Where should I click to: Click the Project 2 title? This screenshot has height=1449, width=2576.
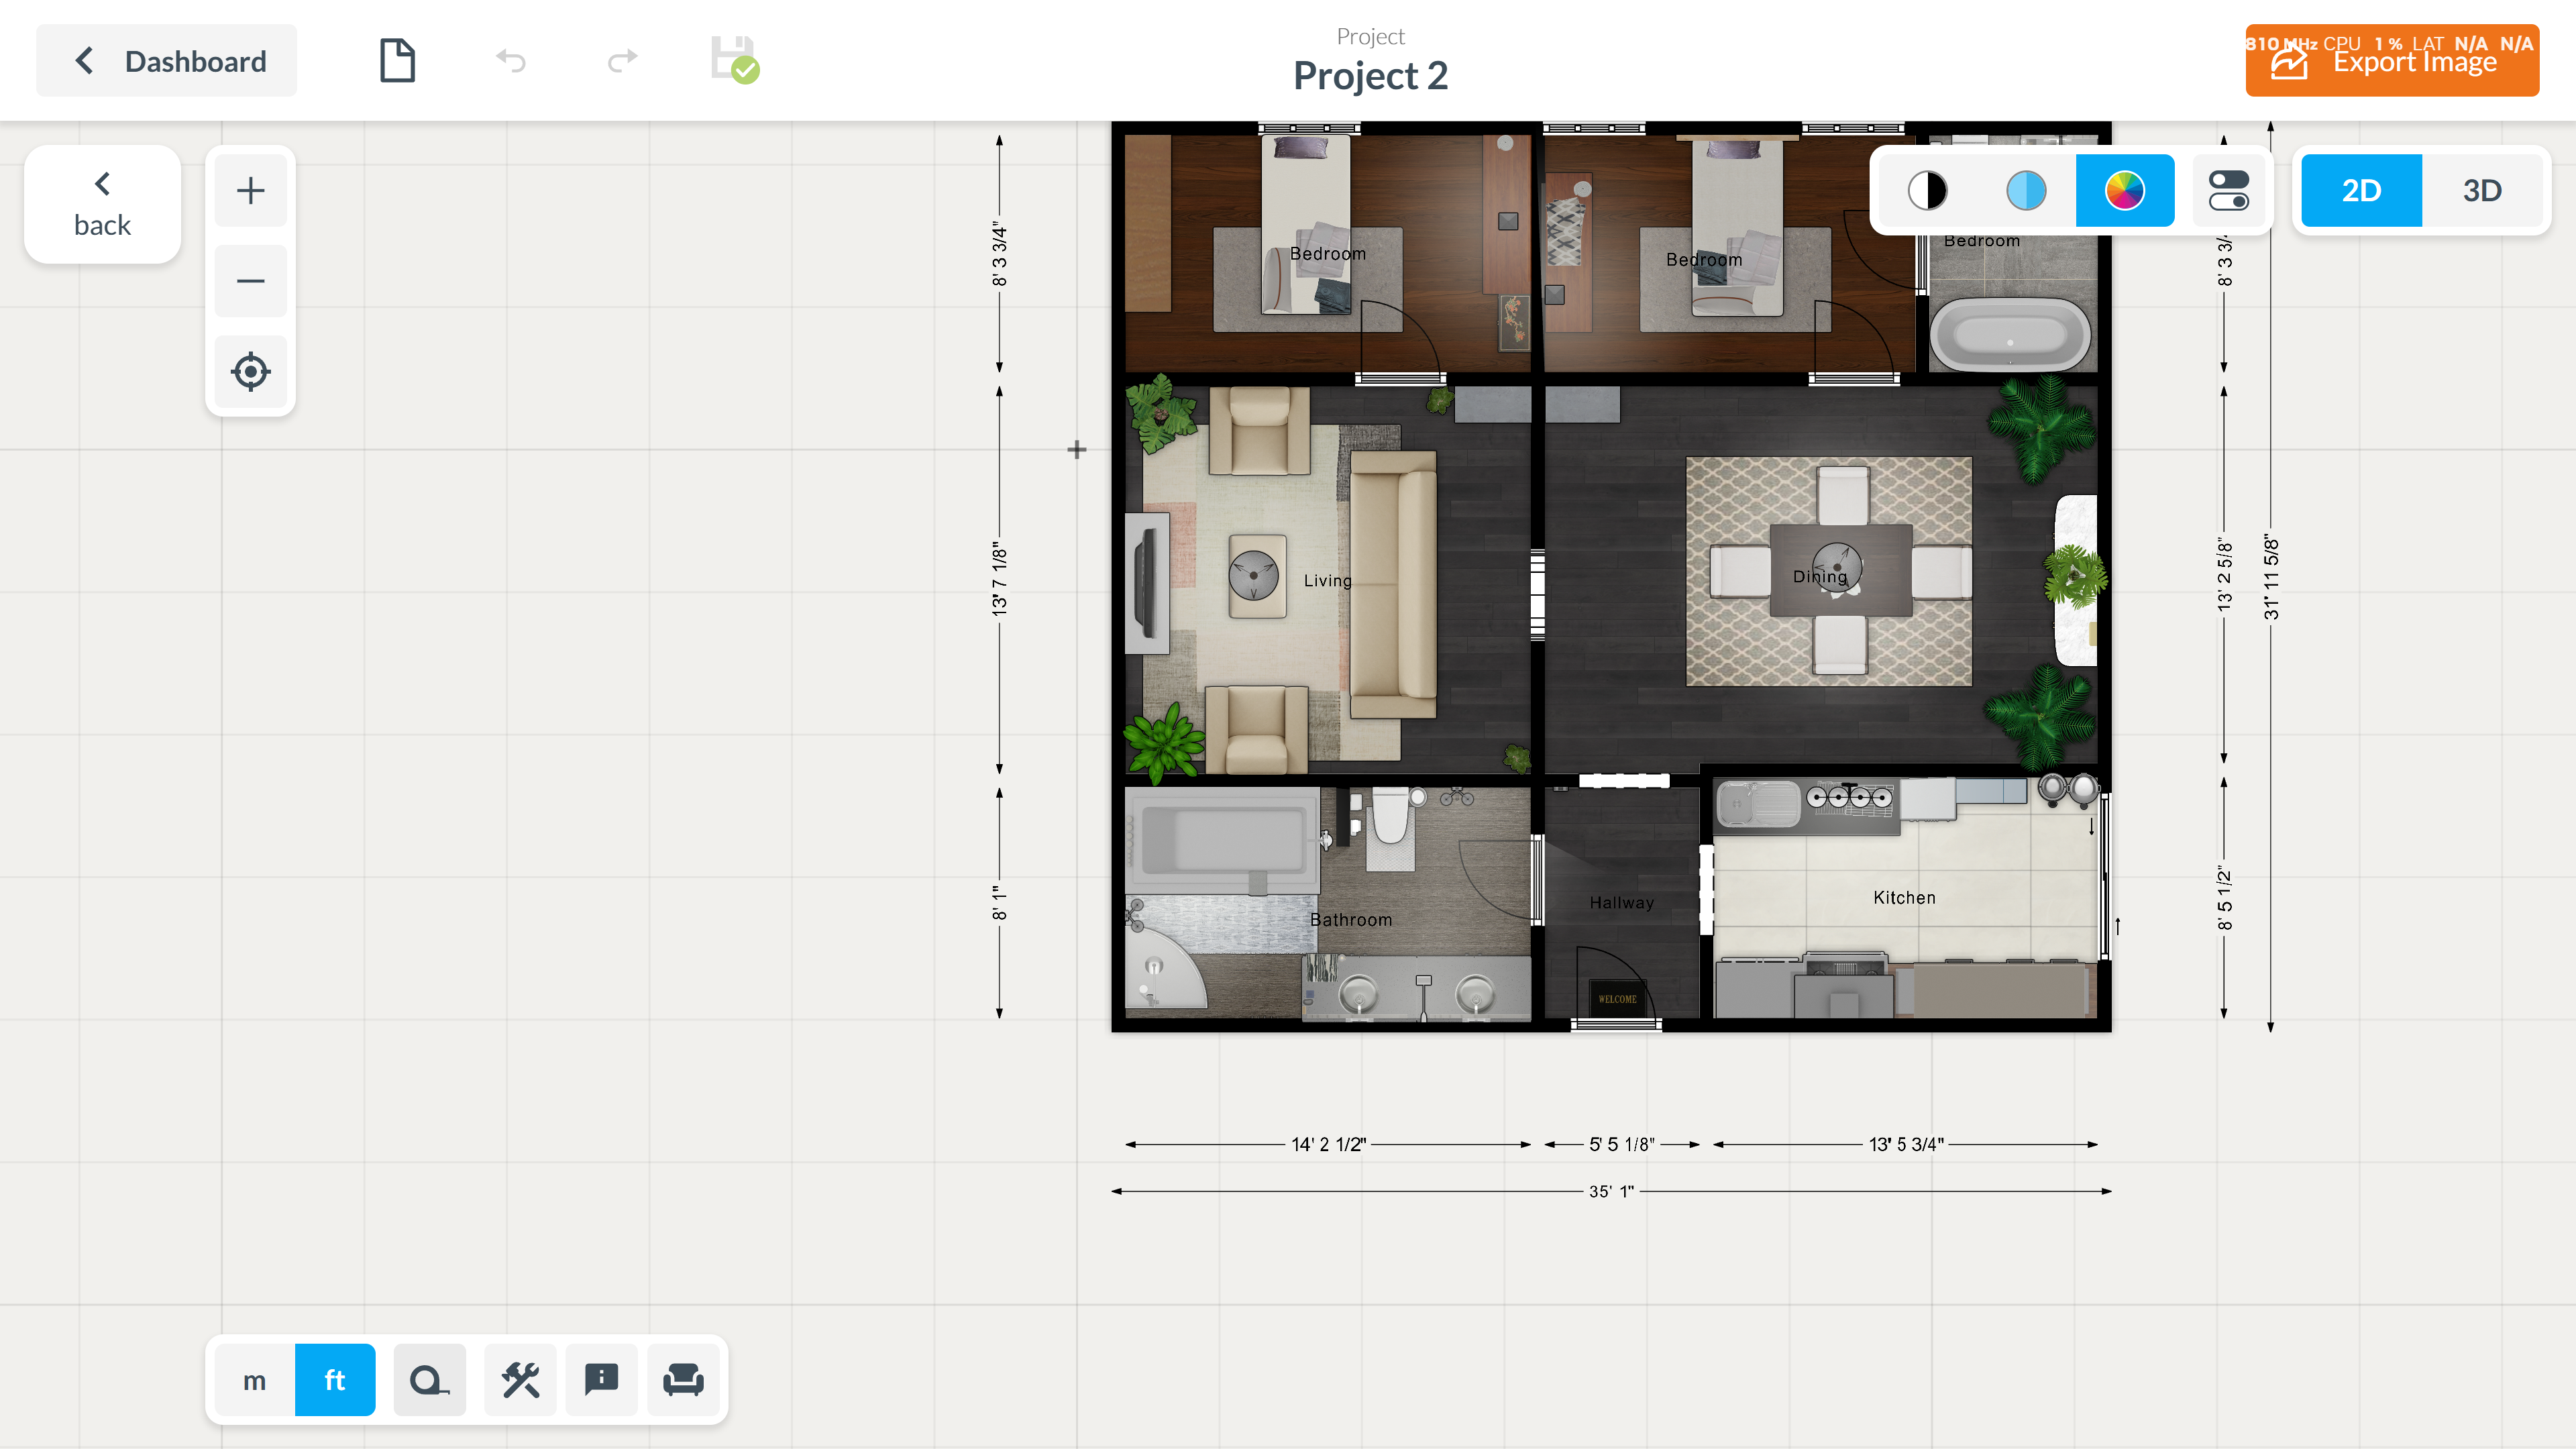1370,76
